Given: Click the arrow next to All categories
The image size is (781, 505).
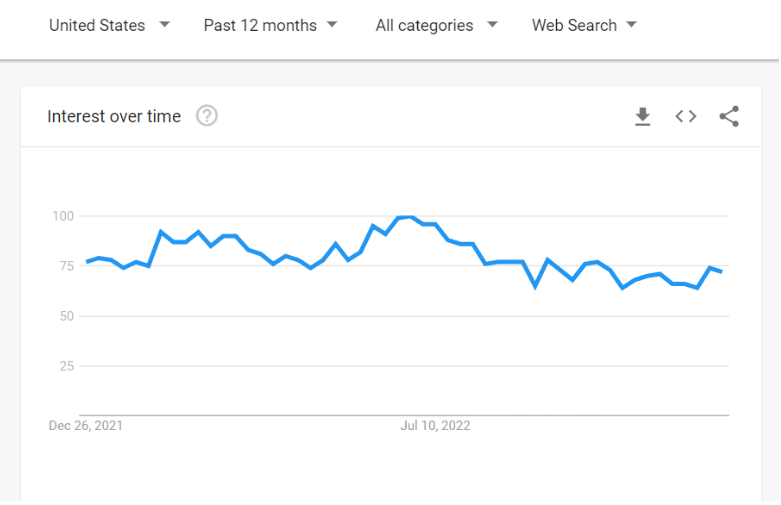Looking at the screenshot, I should click(x=492, y=24).
